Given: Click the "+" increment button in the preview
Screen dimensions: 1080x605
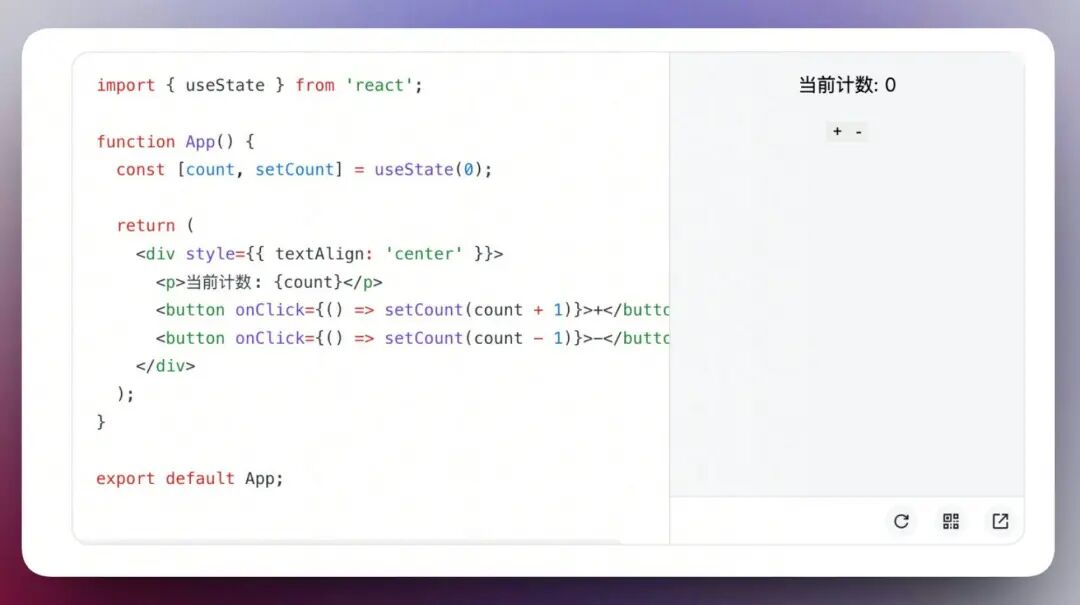Looking at the screenshot, I should pos(837,131).
